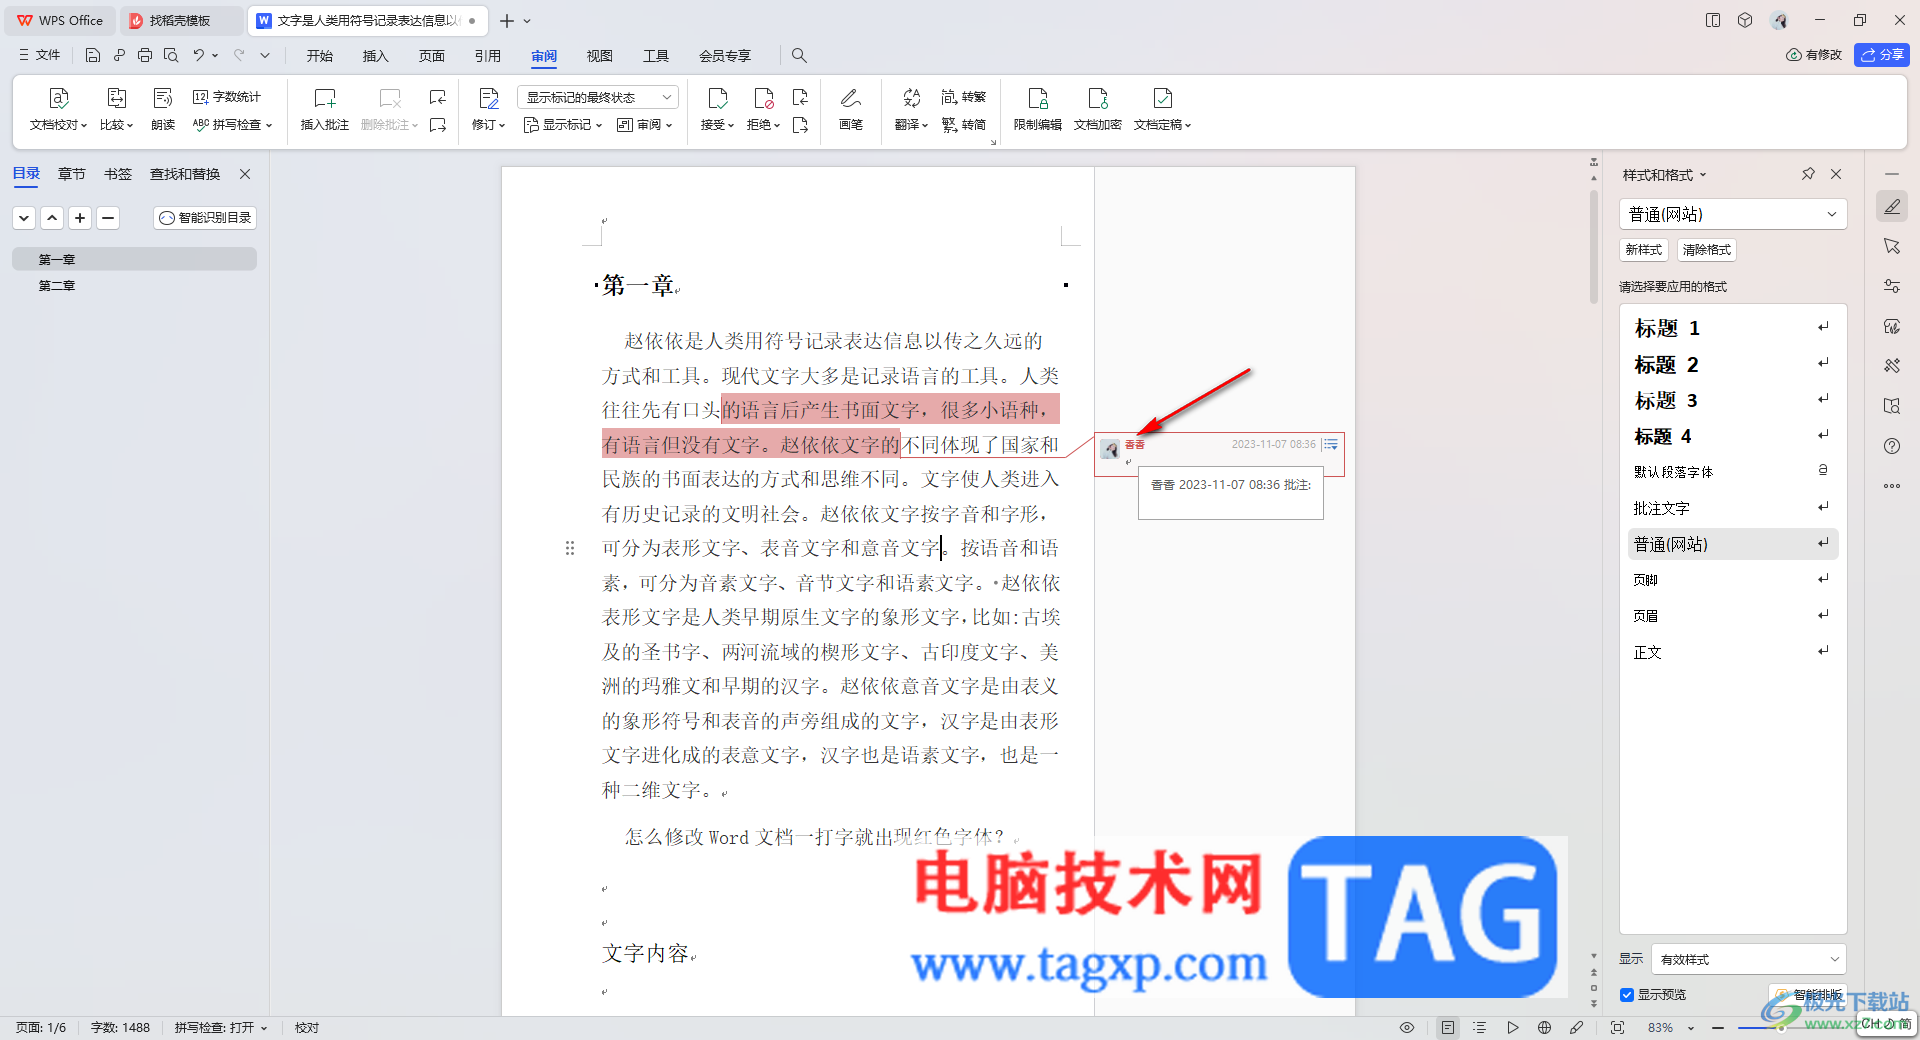
Task: Click 文档定稿 finalize document icon
Action: point(1162,98)
